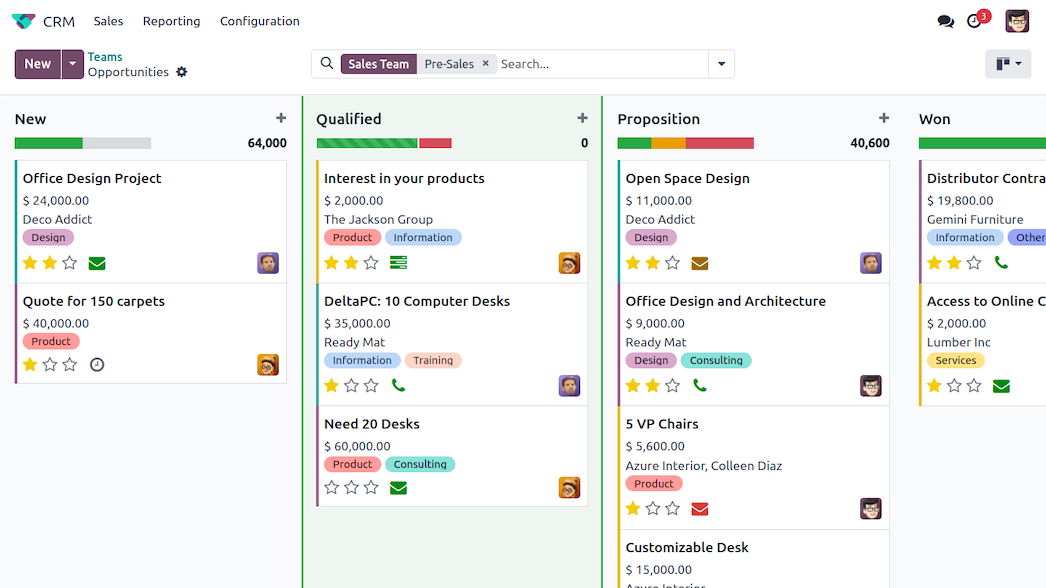Open the Discuss conversations icon
This screenshot has height=588, width=1046.
945,21
